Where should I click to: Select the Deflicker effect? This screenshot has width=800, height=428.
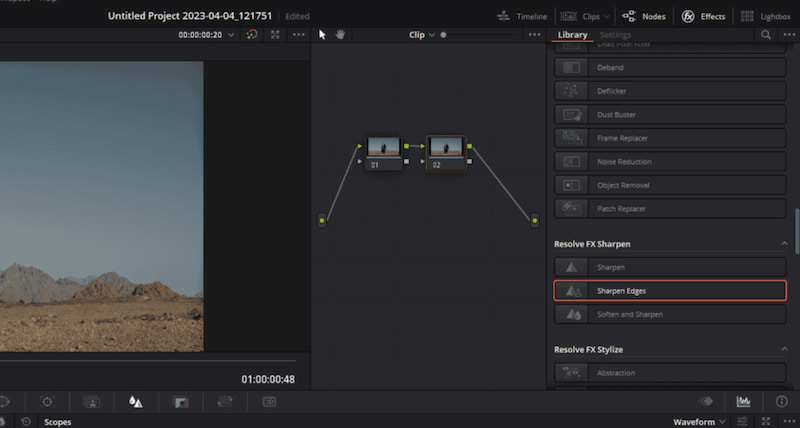(x=670, y=91)
